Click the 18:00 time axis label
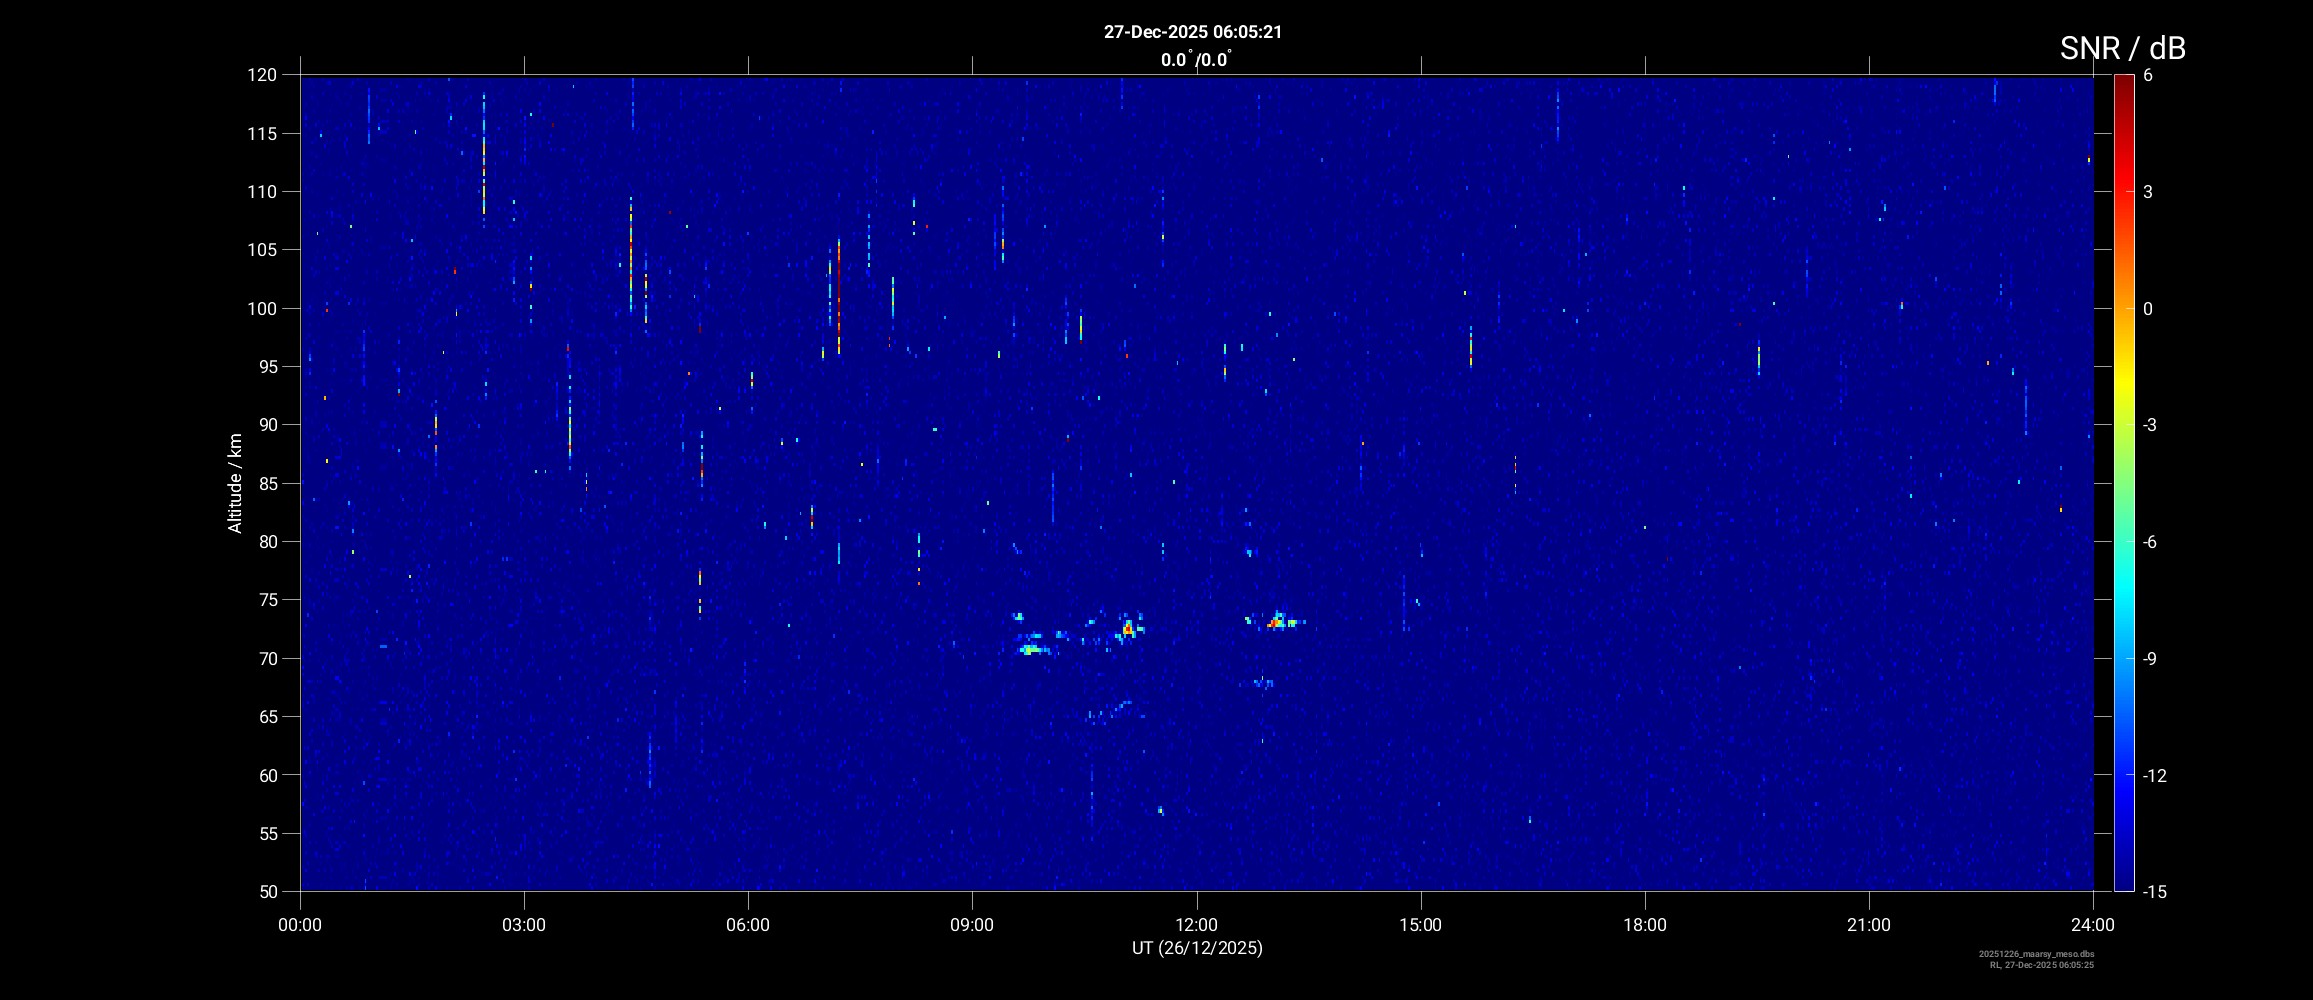This screenshot has height=1000, width=2313. (1644, 925)
